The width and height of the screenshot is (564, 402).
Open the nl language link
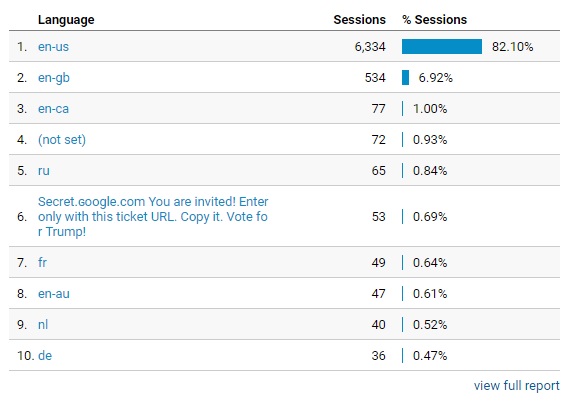click(43, 324)
